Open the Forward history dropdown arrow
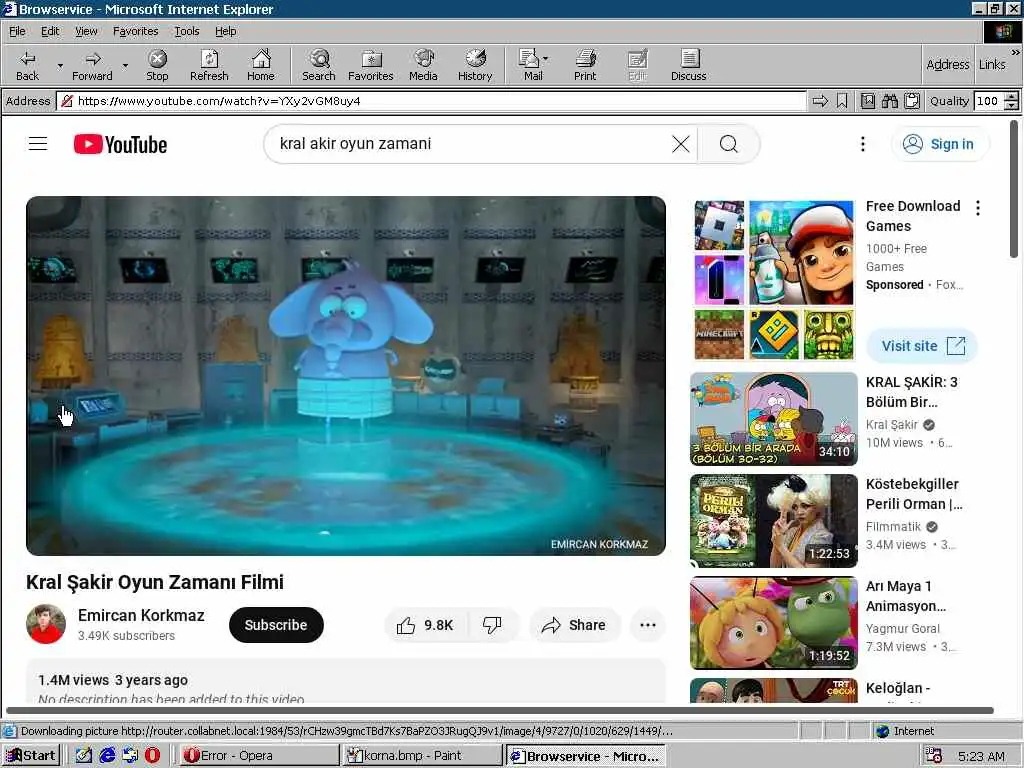Image resolution: width=1024 pixels, height=768 pixels. pyautogui.click(x=125, y=66)
